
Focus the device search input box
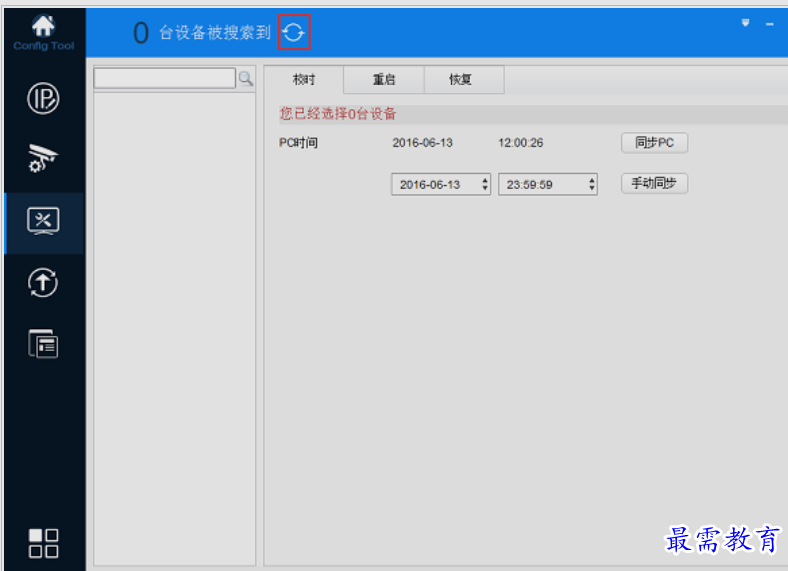(165, 78)
